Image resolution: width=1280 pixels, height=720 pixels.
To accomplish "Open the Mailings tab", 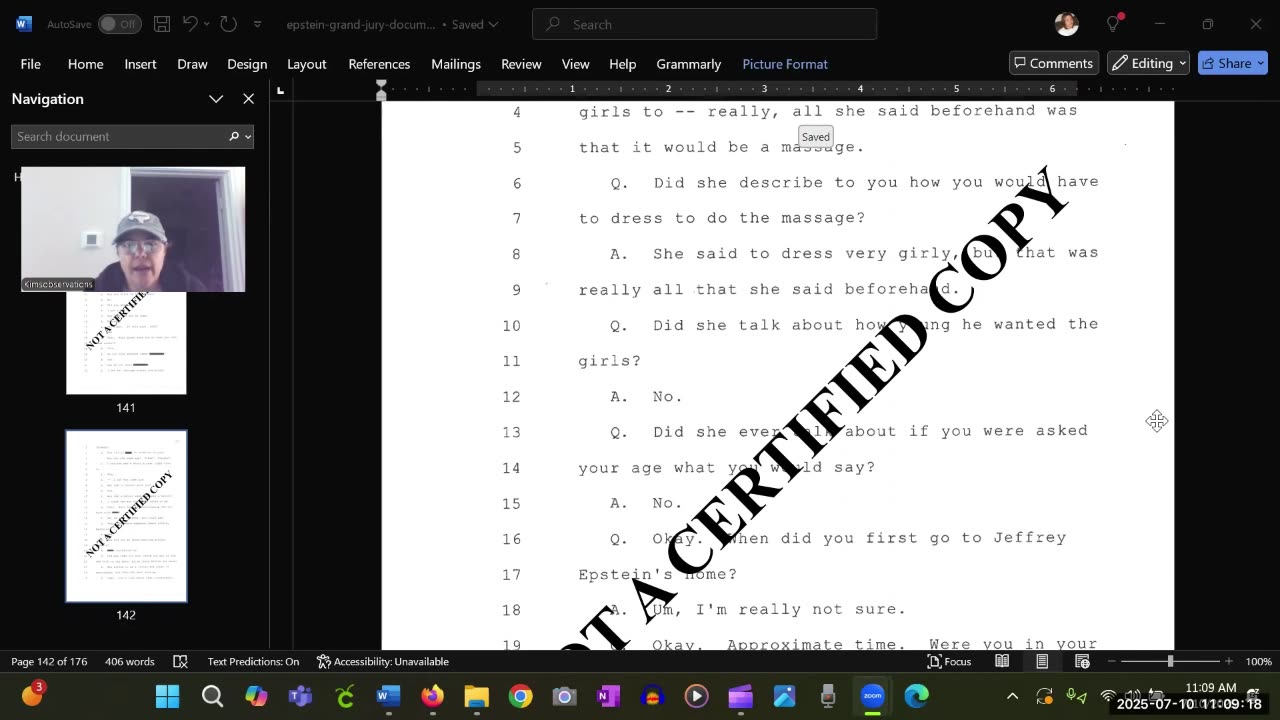I will pyautogui.click(x=456, y=64).
